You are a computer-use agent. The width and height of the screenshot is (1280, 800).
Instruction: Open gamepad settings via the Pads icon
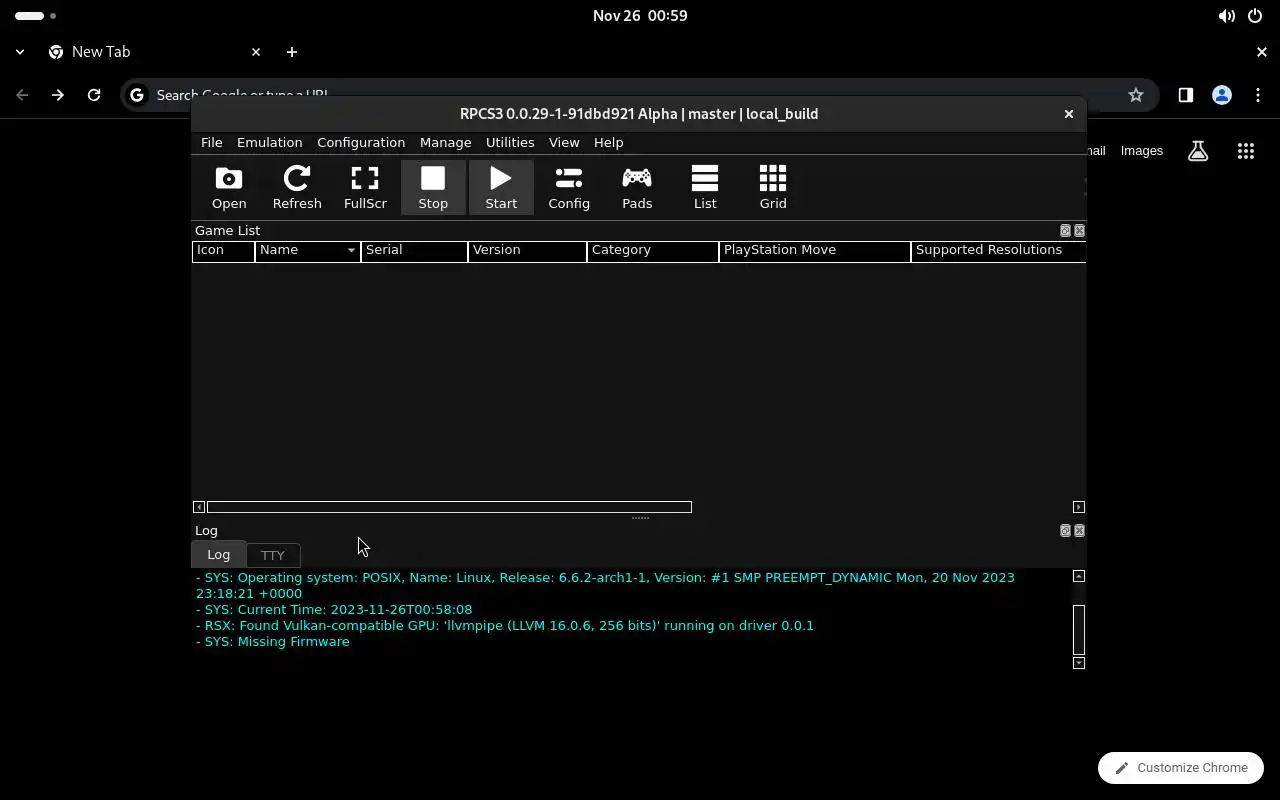(637, 187)
